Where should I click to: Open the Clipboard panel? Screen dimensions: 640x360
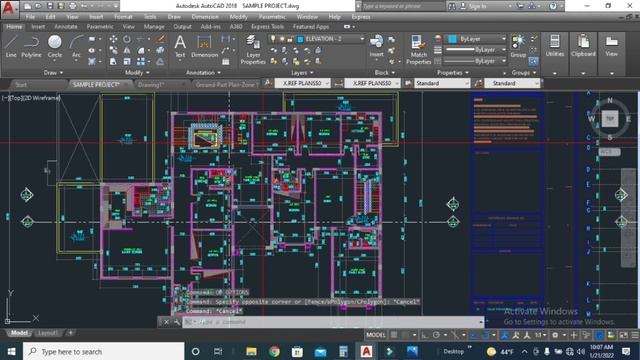coord(583,46)
